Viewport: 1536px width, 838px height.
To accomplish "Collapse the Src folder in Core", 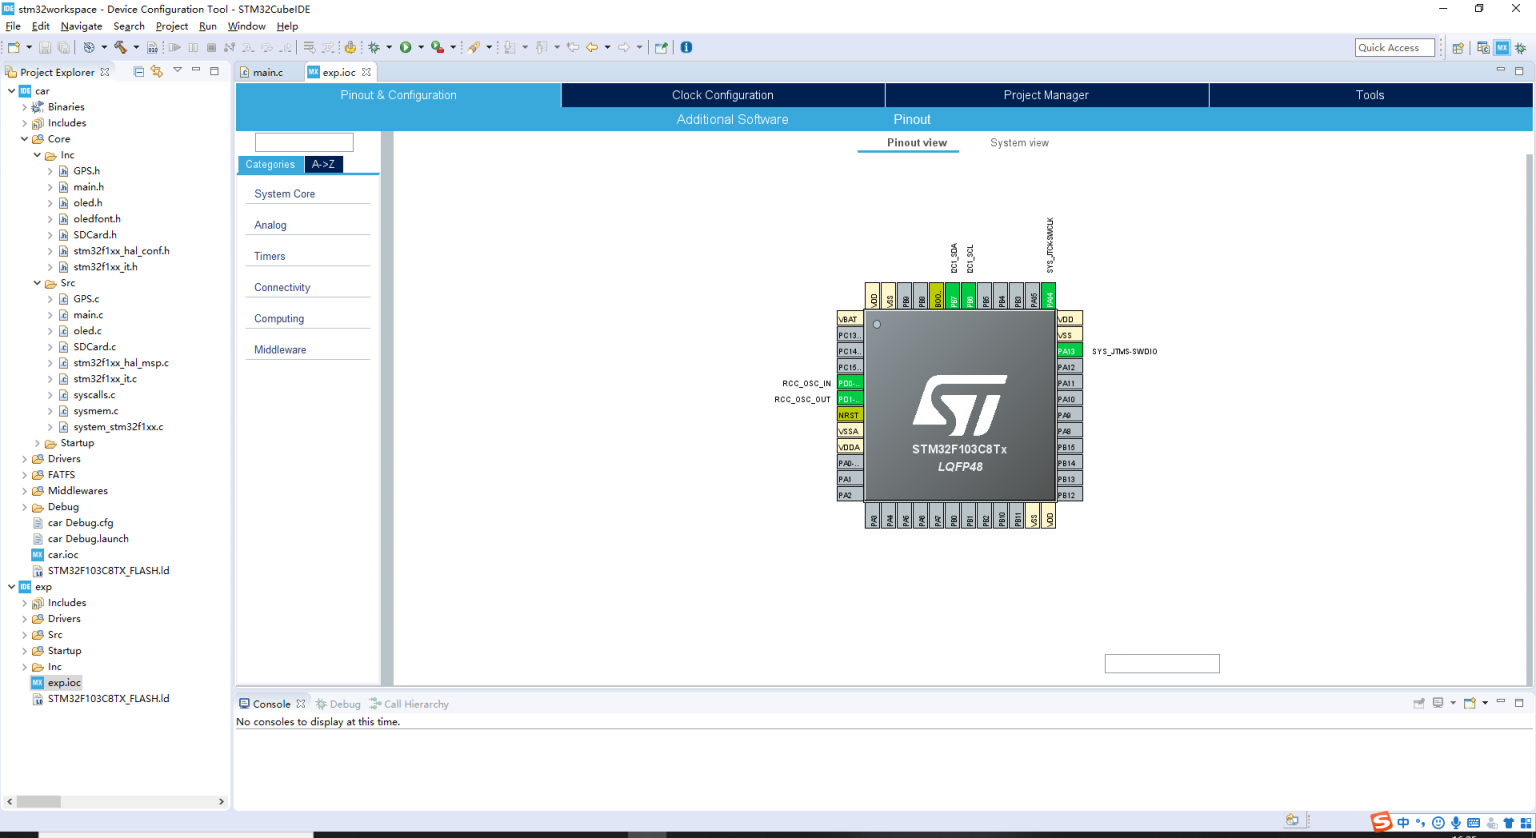I will coord(37,282).
